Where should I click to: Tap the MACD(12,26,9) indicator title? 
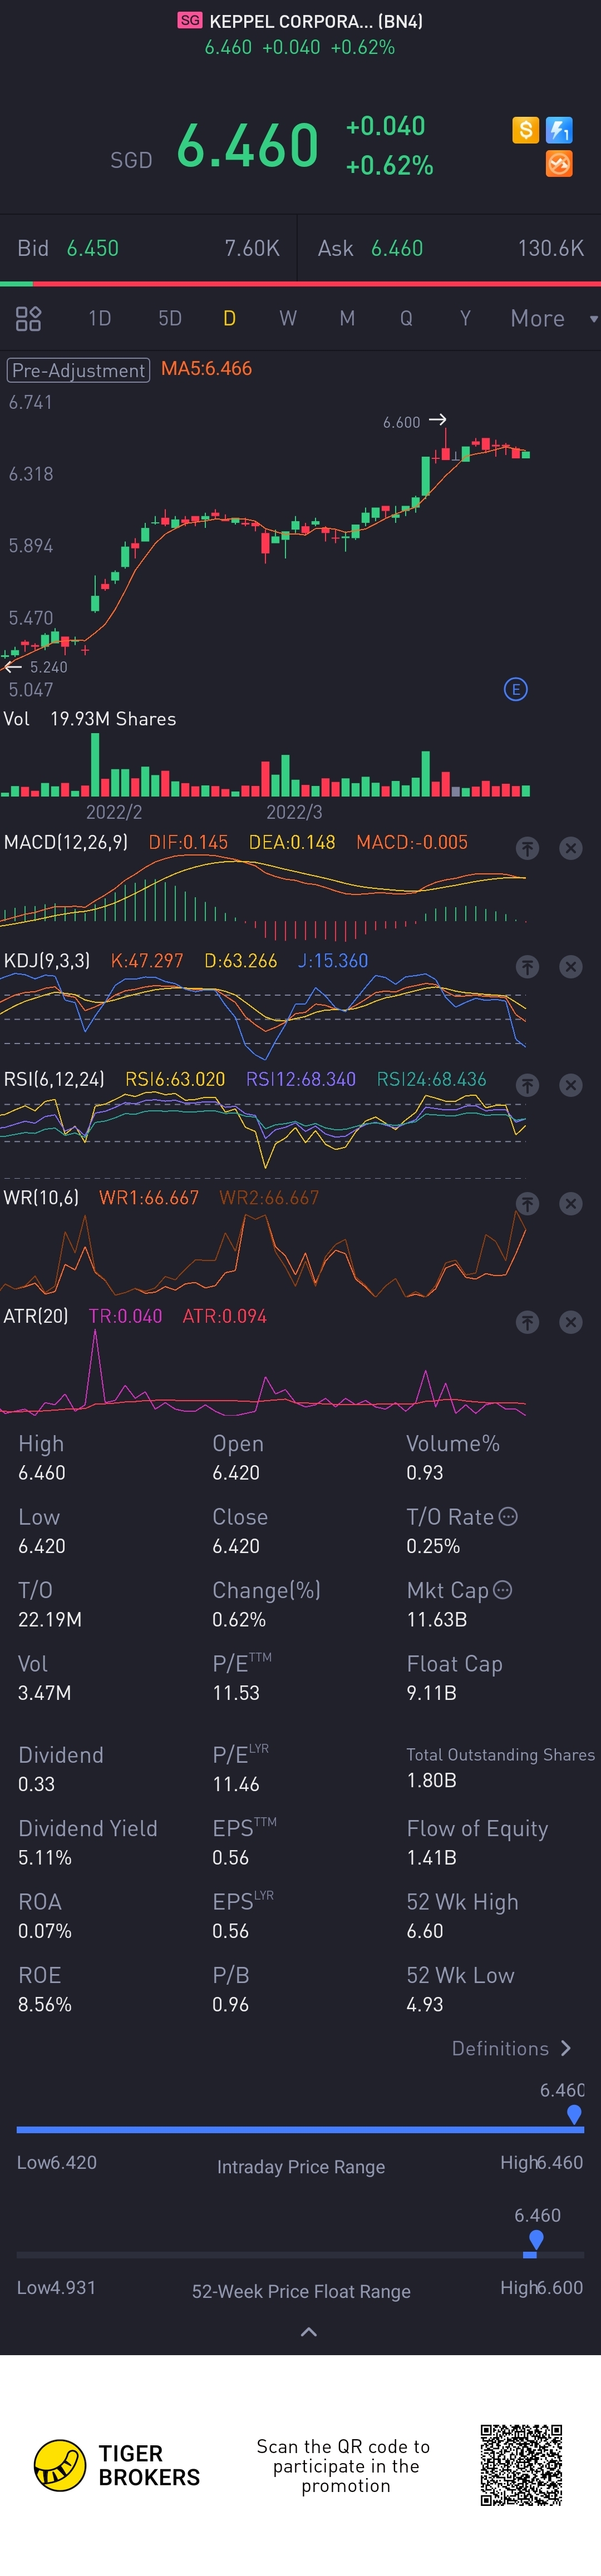[x=66, y=842]
